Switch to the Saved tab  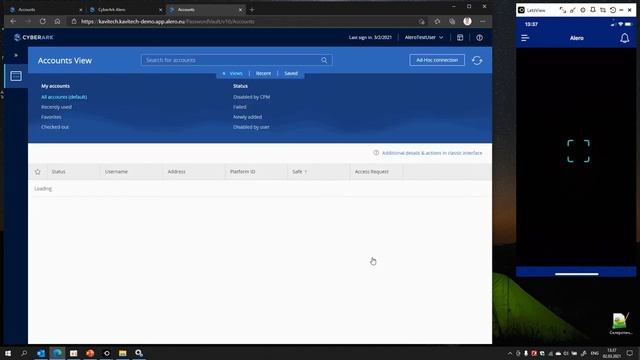(291, 73)
